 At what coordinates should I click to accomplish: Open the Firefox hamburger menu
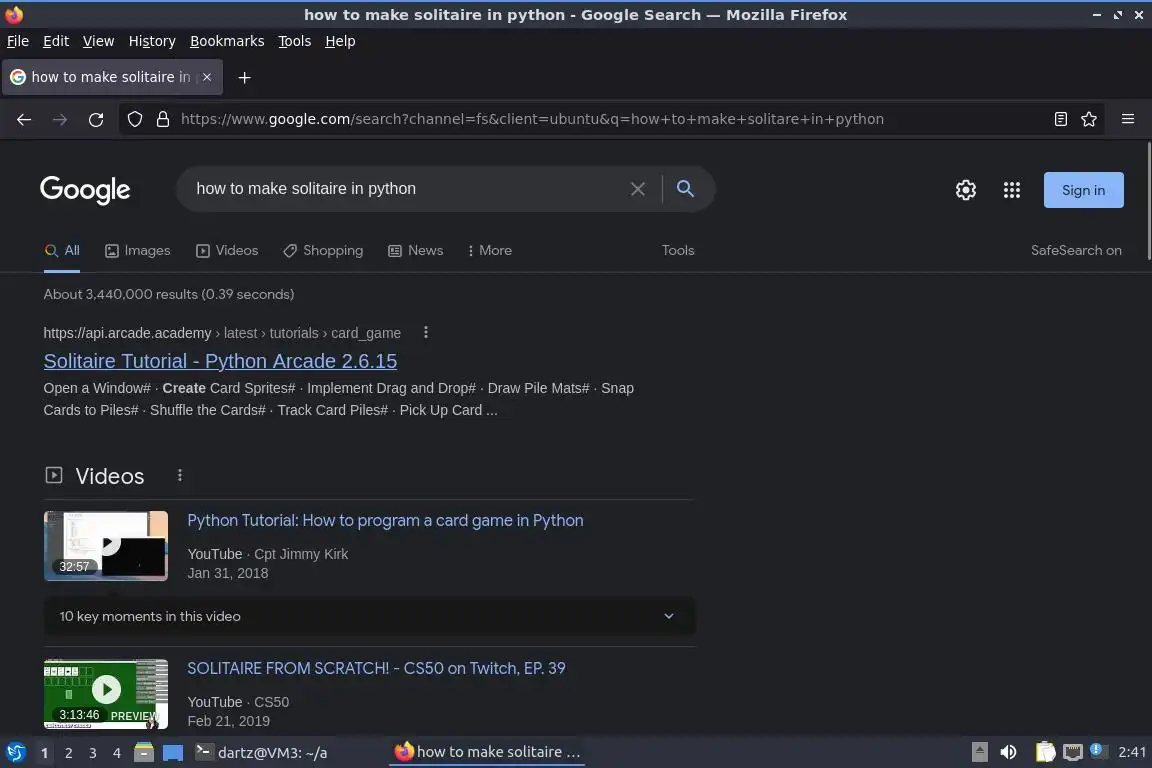1128,119
